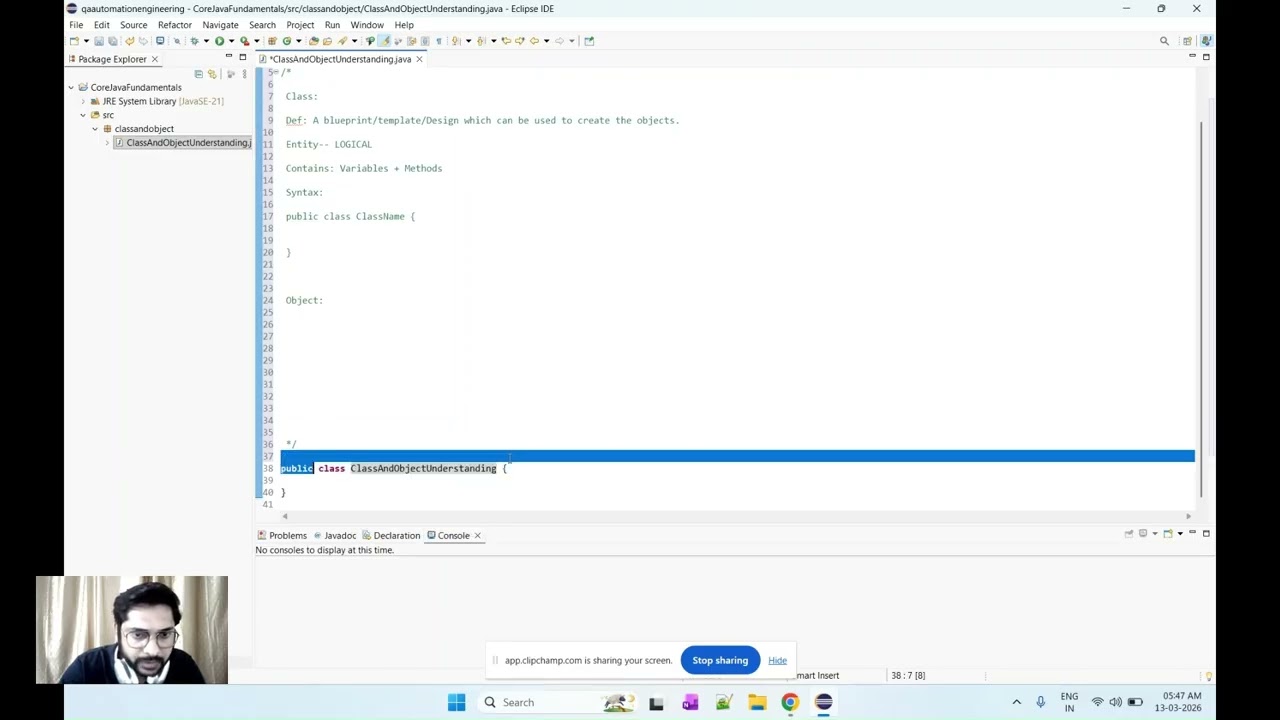1280x720 pixels.
Task: Click the Search flashlight toolbar icon
Action: [342, 41]
